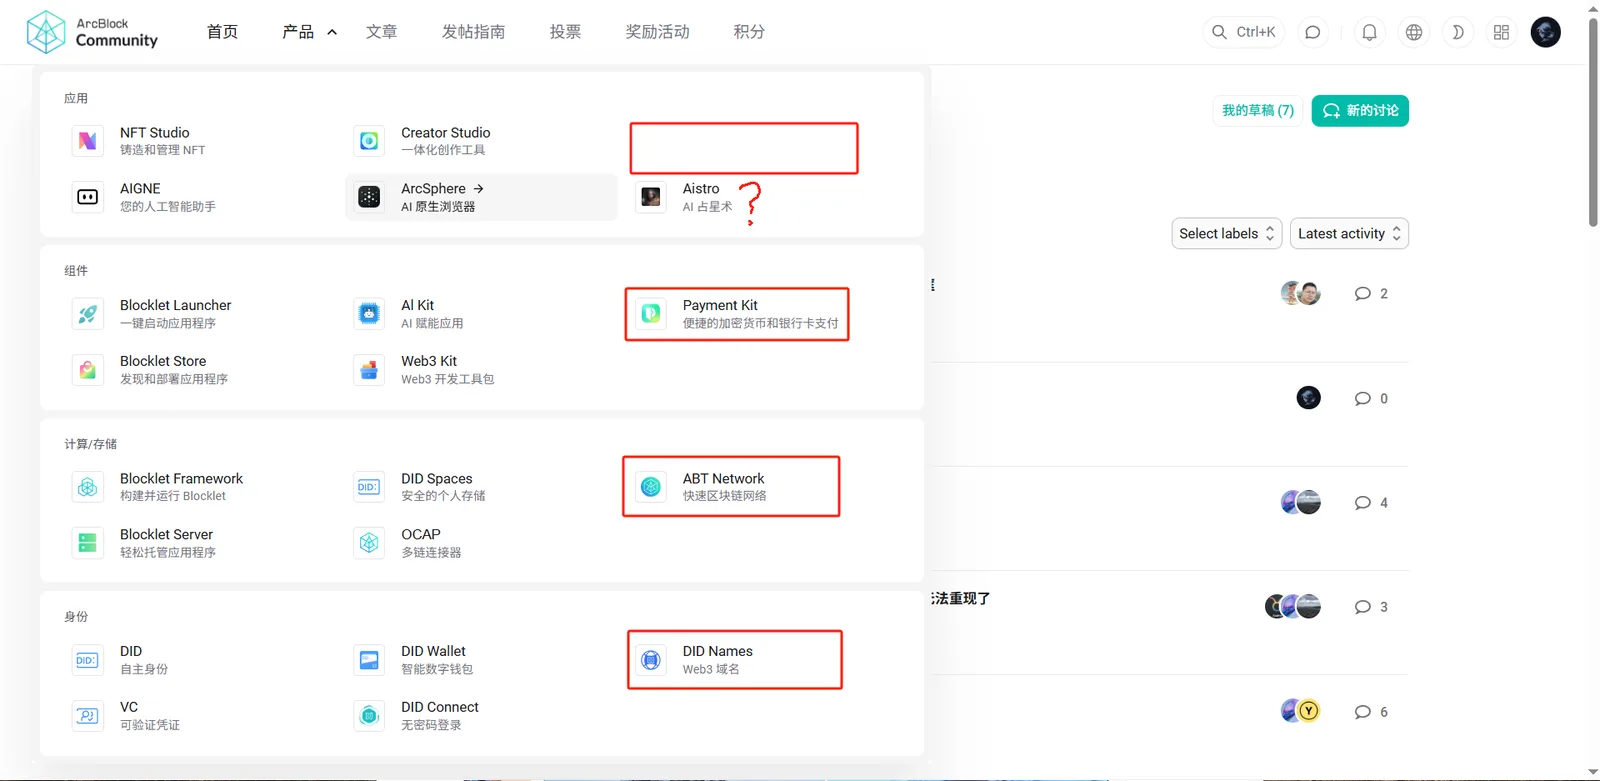The image size is (1600, 781).
Task: Click the DID Names icon
Action: pyautogui.click(x=651, y=660)
